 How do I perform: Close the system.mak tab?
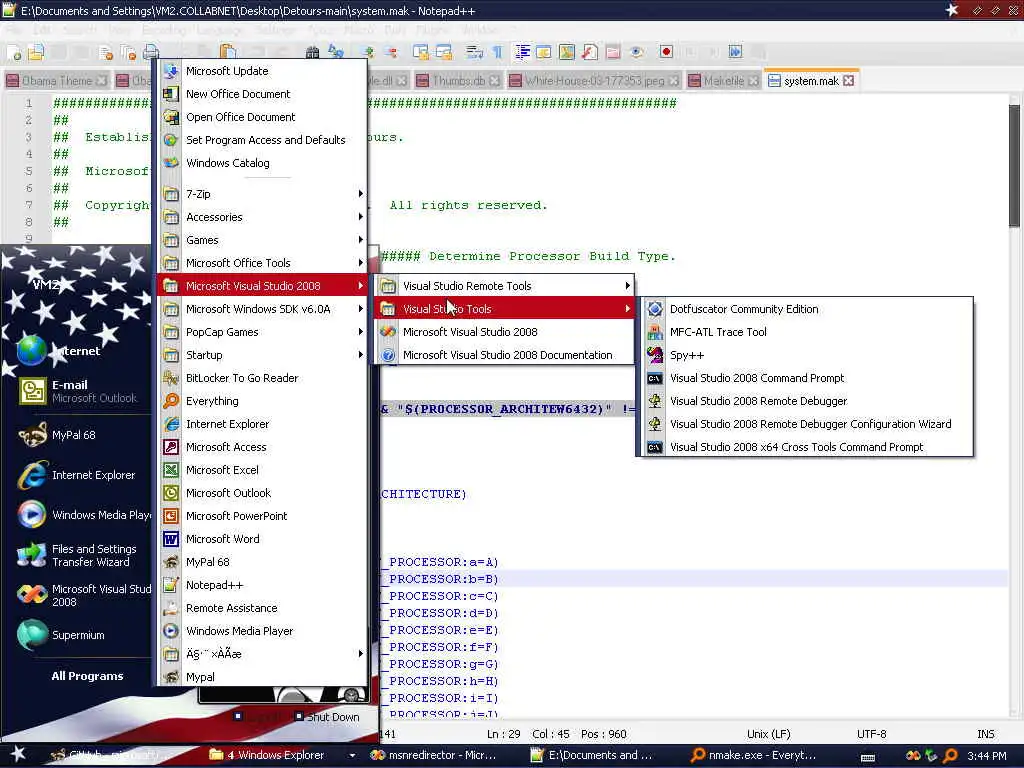(x=848, y=80)
